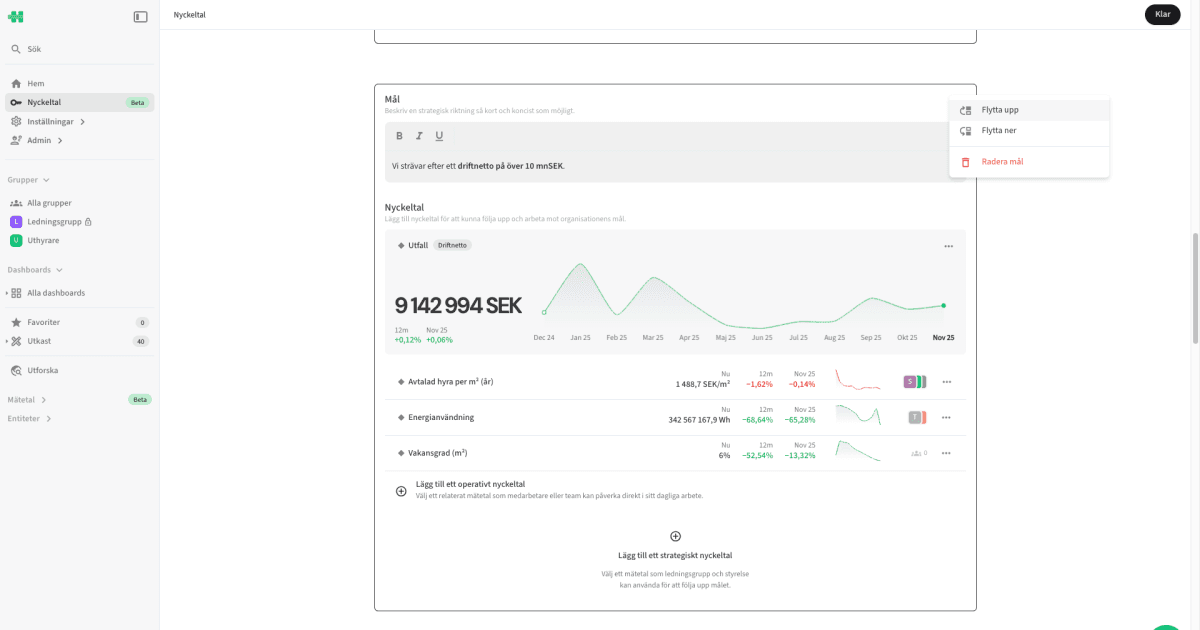Click the Utfall card options ellipsis
Viewport: 1200px width, 630px height.
pos(947,244)
